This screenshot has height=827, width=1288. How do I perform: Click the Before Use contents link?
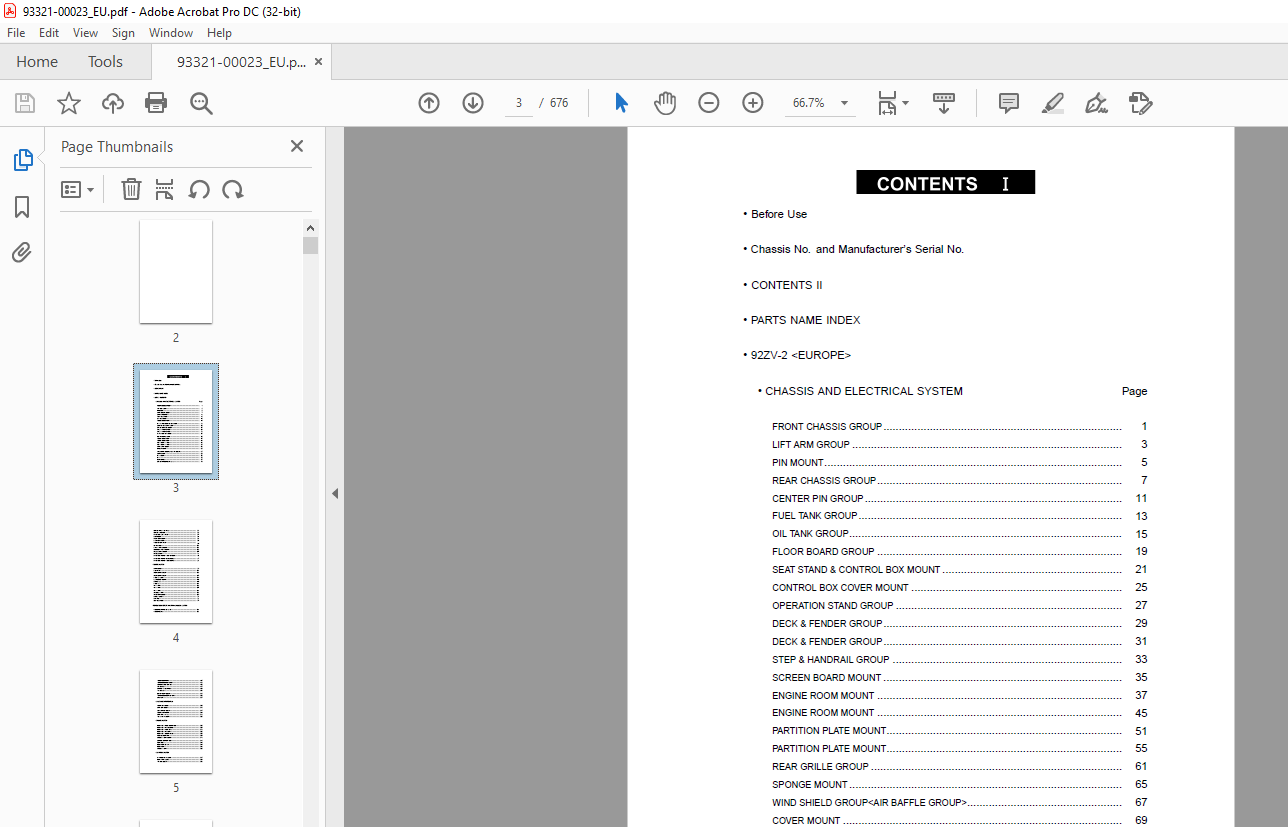[x=779, y=214]
